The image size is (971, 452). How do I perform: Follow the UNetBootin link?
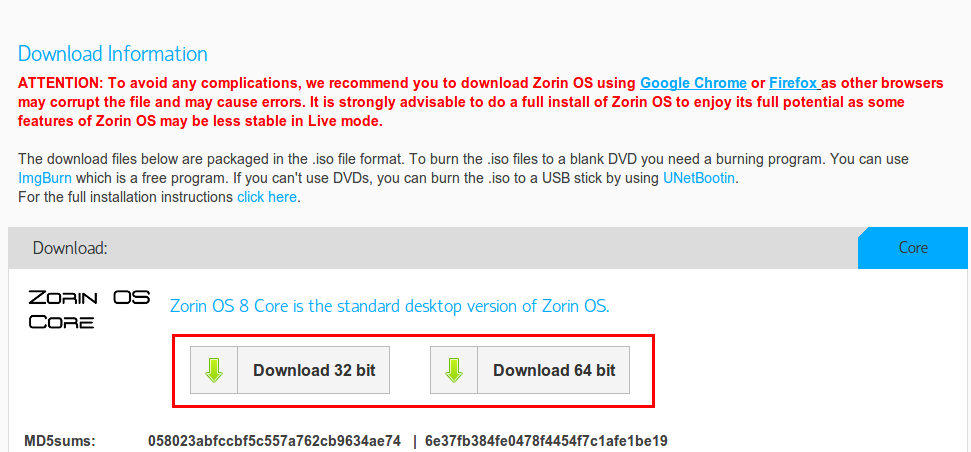699,178
